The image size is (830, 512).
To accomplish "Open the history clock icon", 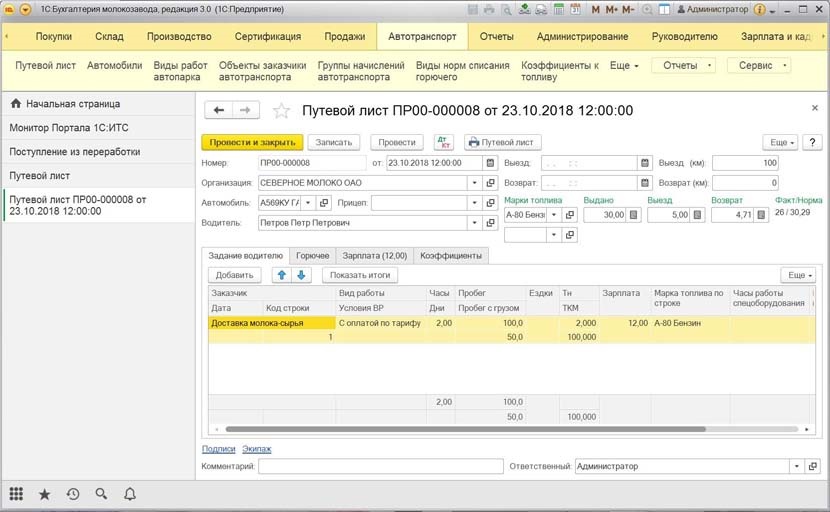I will (x=73, y=494).
